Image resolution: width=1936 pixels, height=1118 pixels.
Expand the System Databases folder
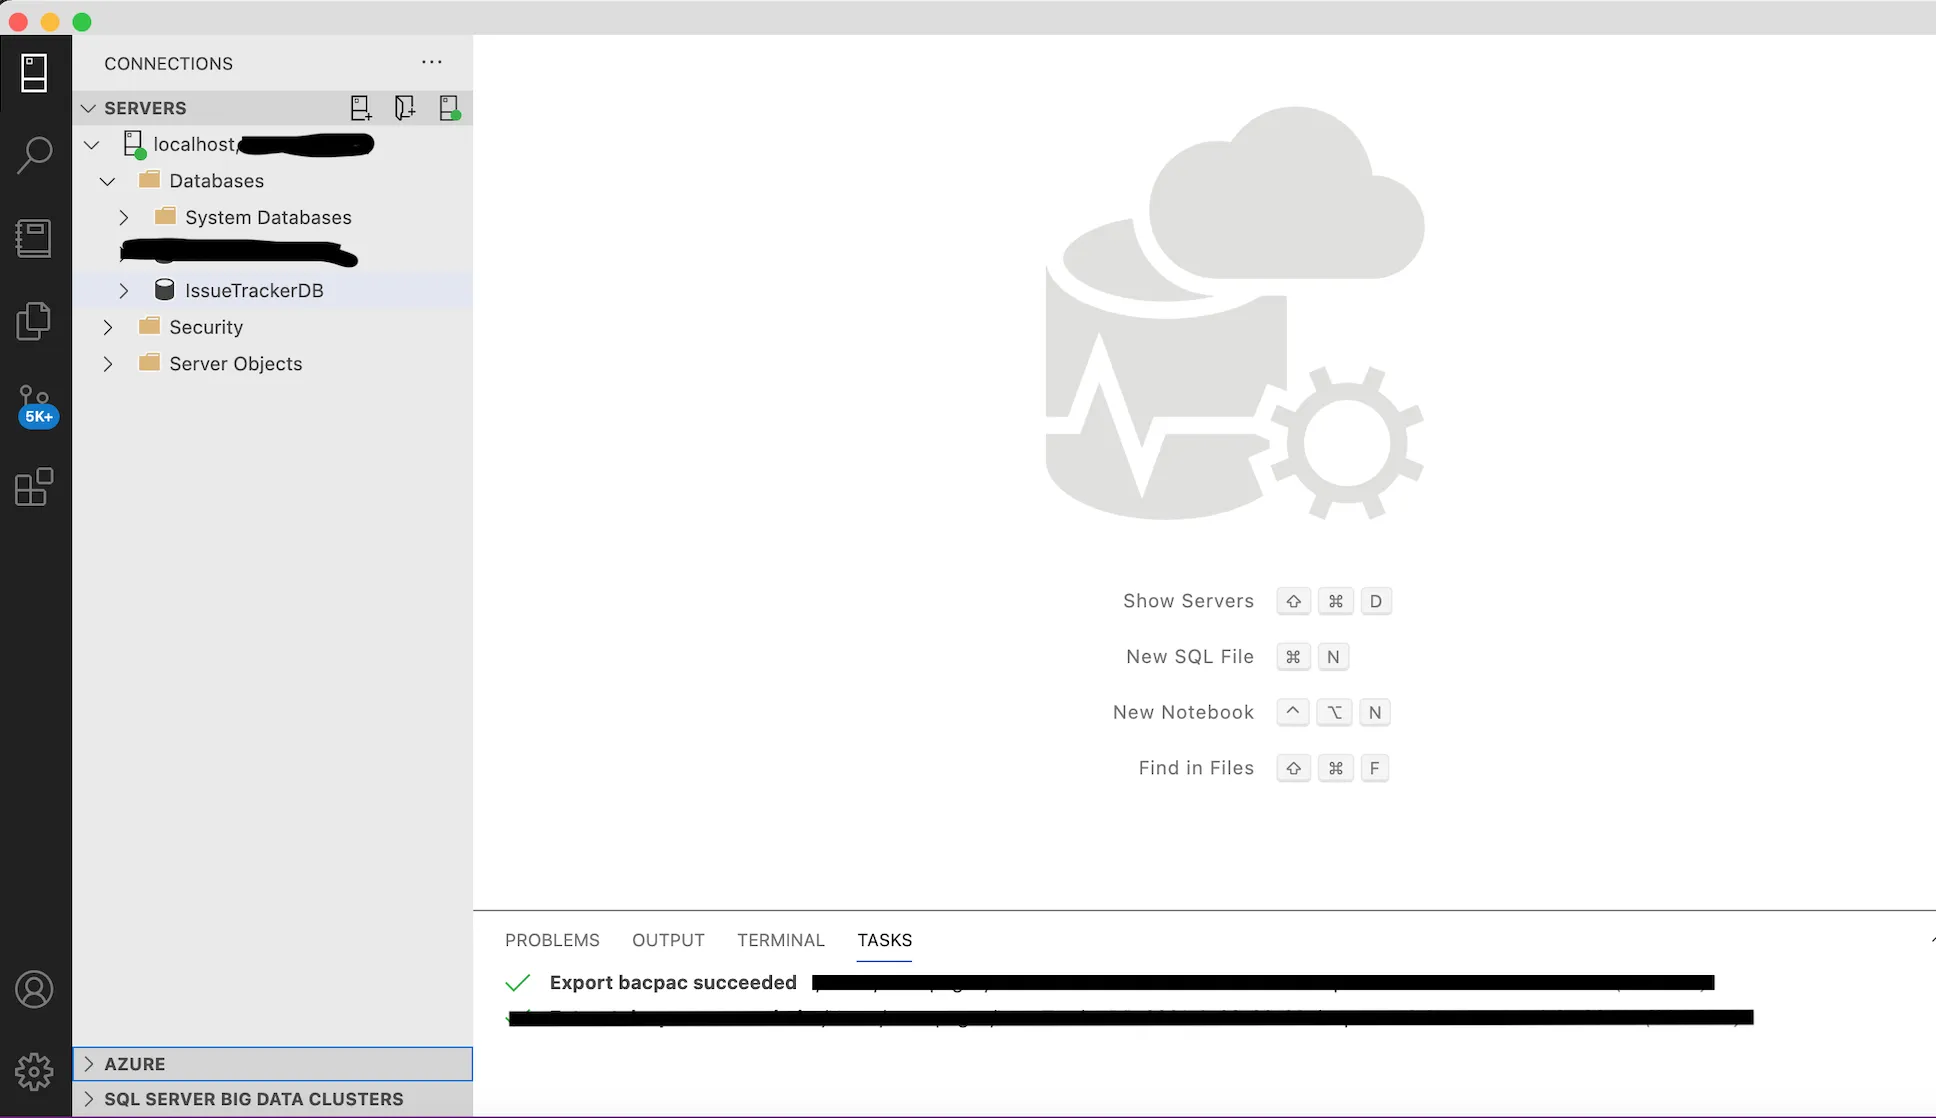coord(124,218)
